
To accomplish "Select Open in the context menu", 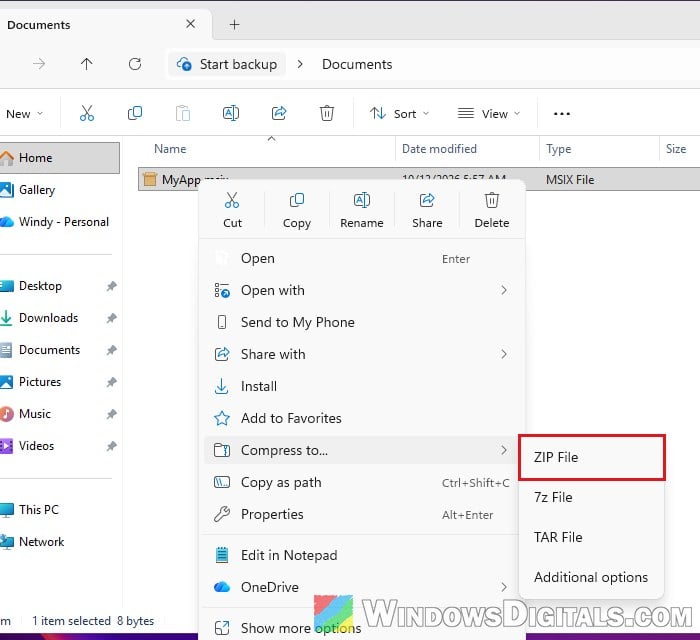I will click(362, 258).
